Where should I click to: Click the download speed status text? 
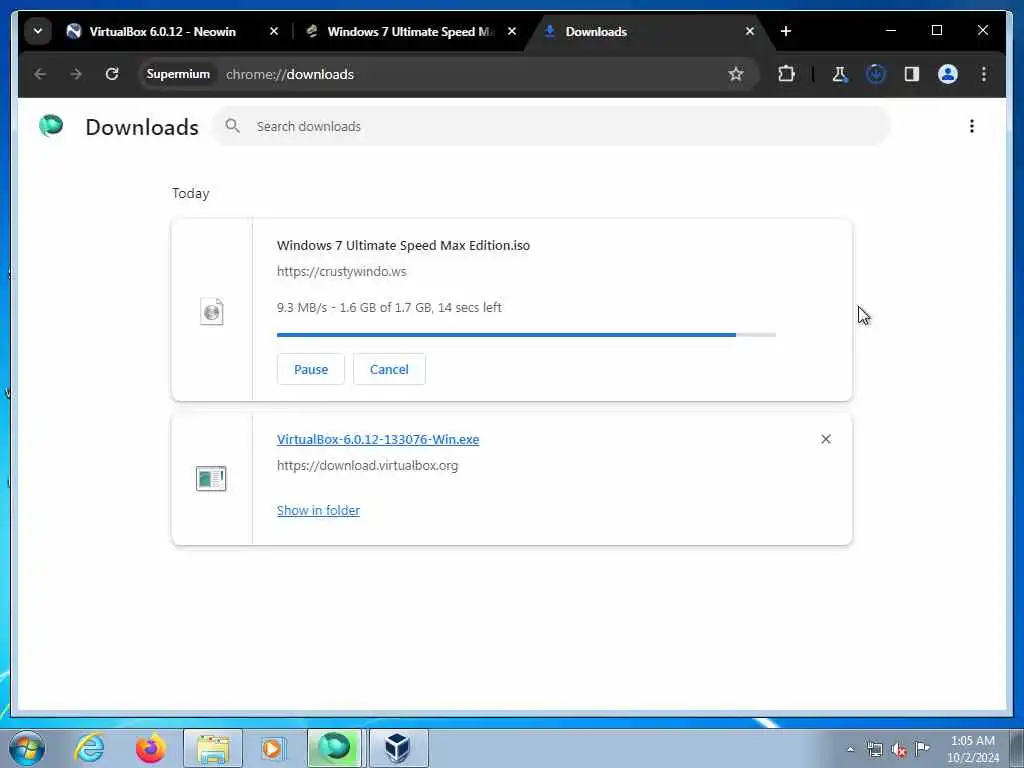coord(389,308)
